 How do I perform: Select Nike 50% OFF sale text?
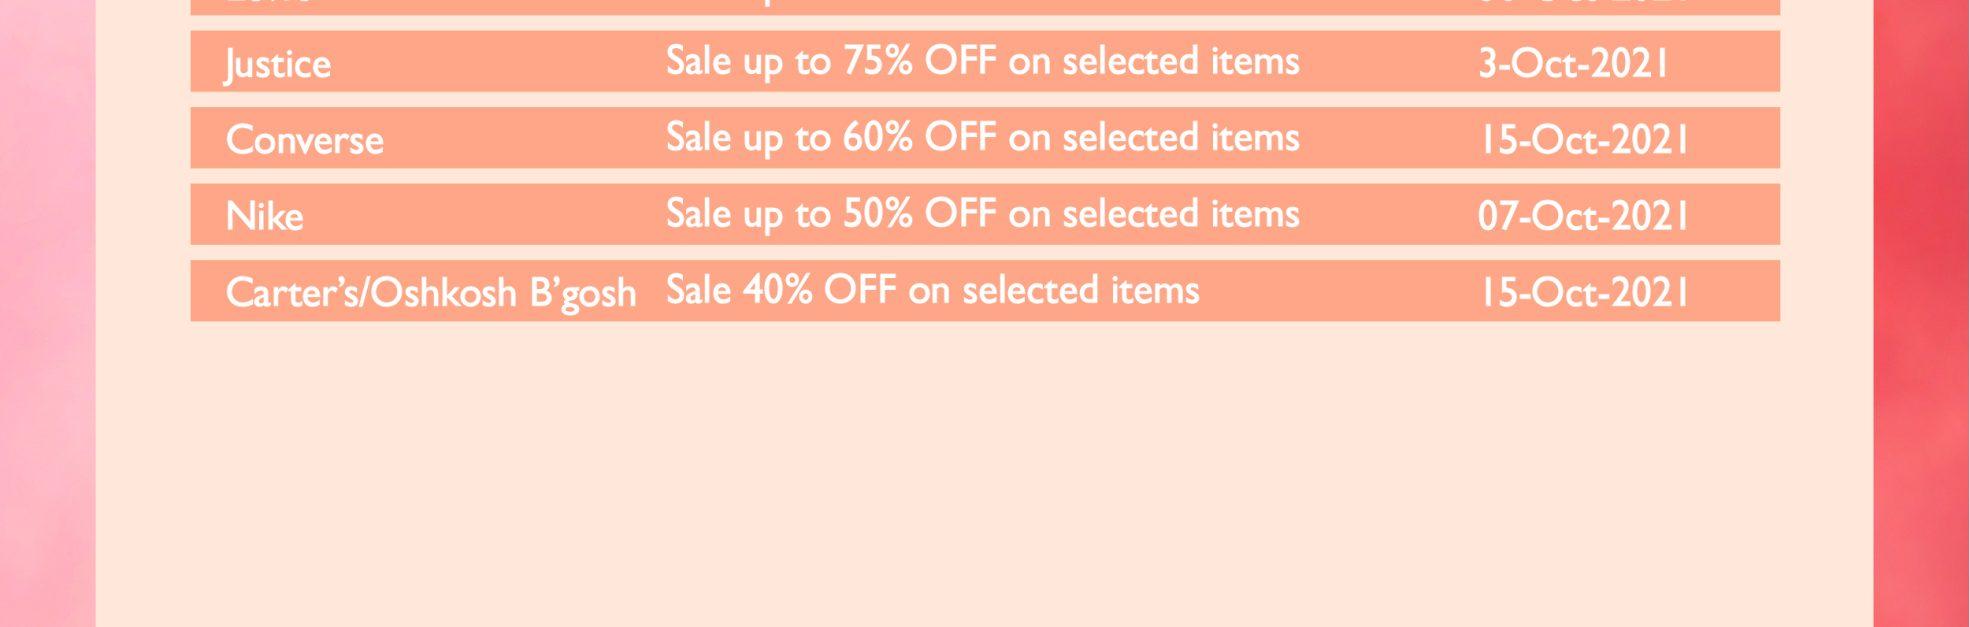tap(982, 214)
